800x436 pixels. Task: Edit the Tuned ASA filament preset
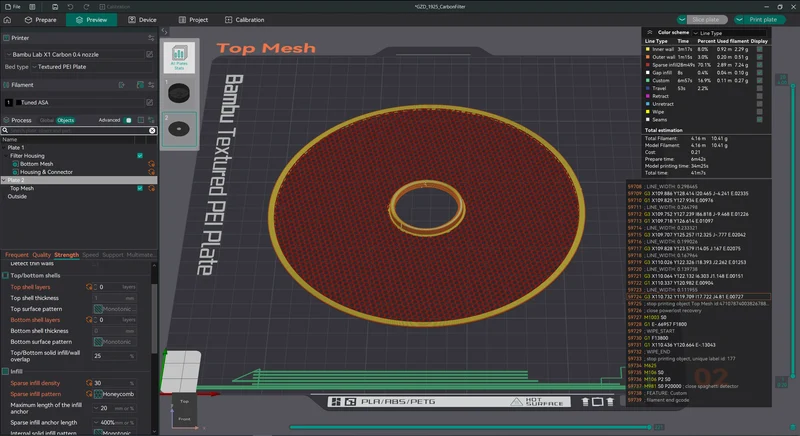click(149, 102)
